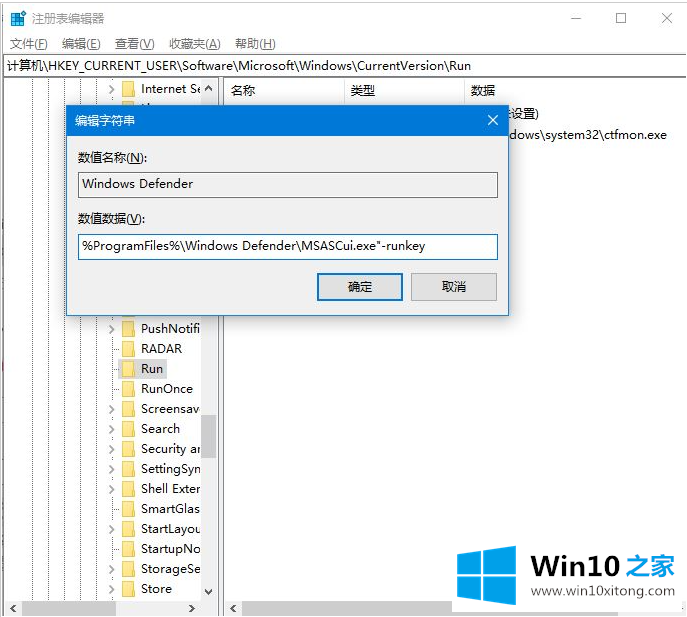Expand the StartLayou... tree node
This screenshot has width=687, height=617.
tap(111, 529)
